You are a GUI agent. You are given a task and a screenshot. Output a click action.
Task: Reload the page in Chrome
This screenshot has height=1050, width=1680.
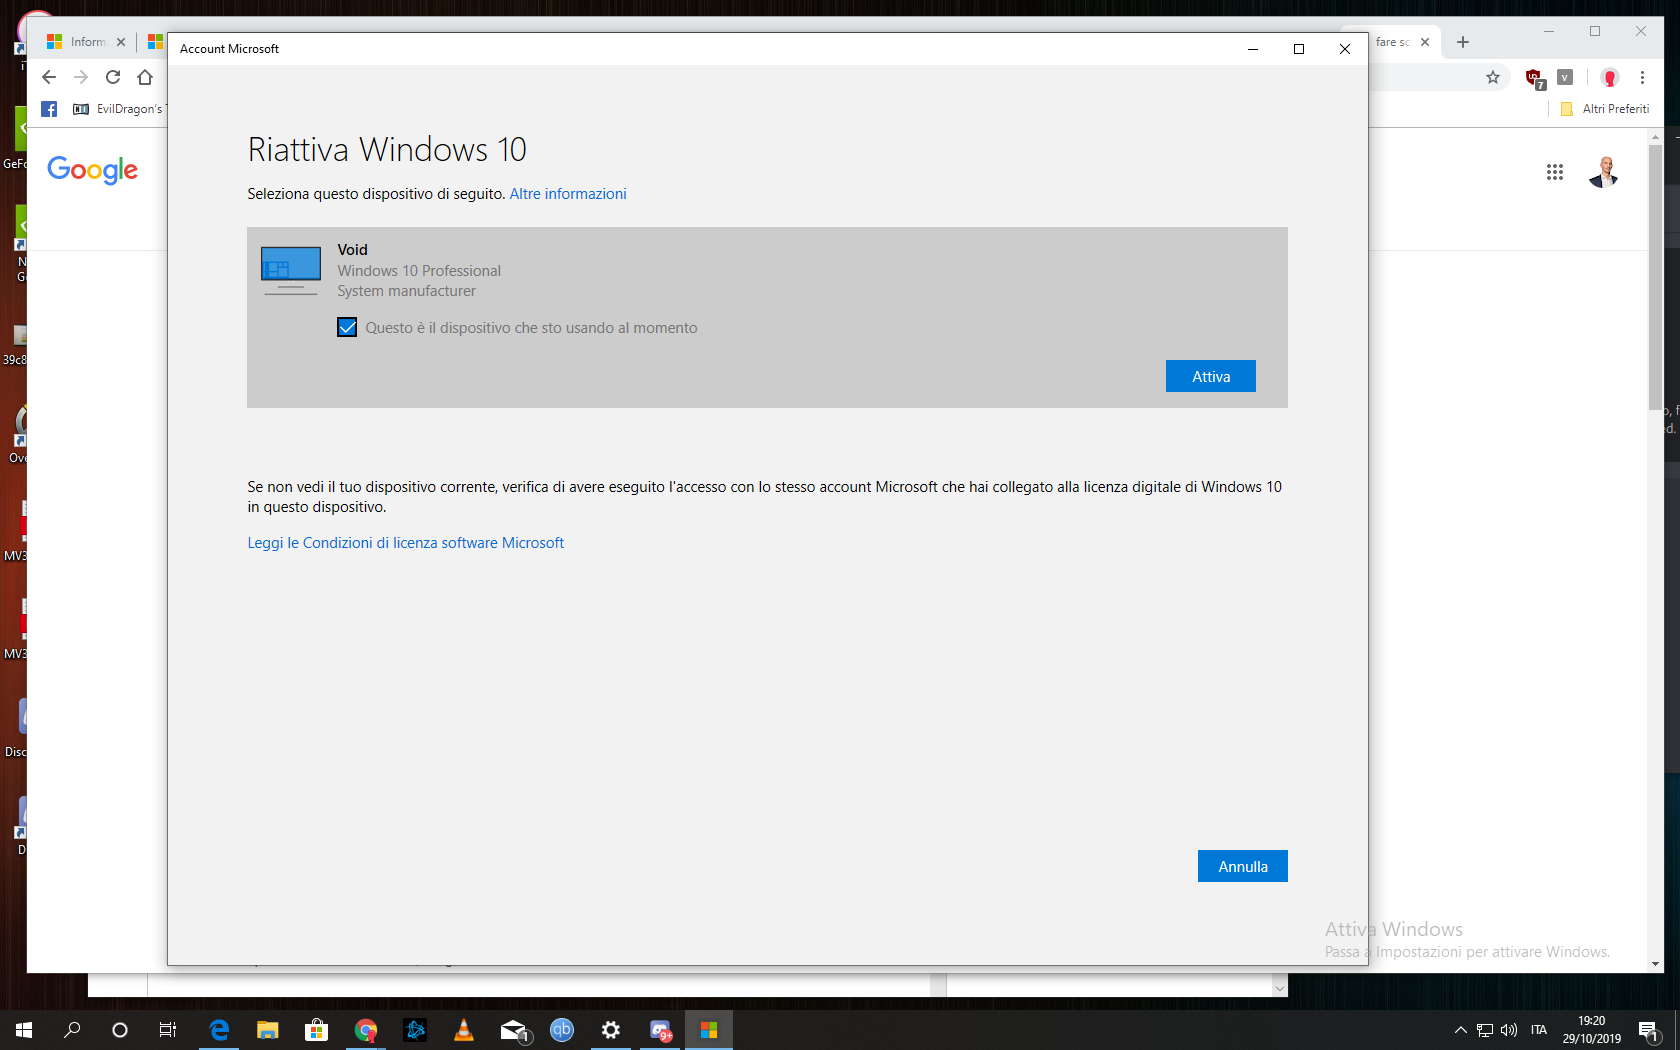pos(113,77)
